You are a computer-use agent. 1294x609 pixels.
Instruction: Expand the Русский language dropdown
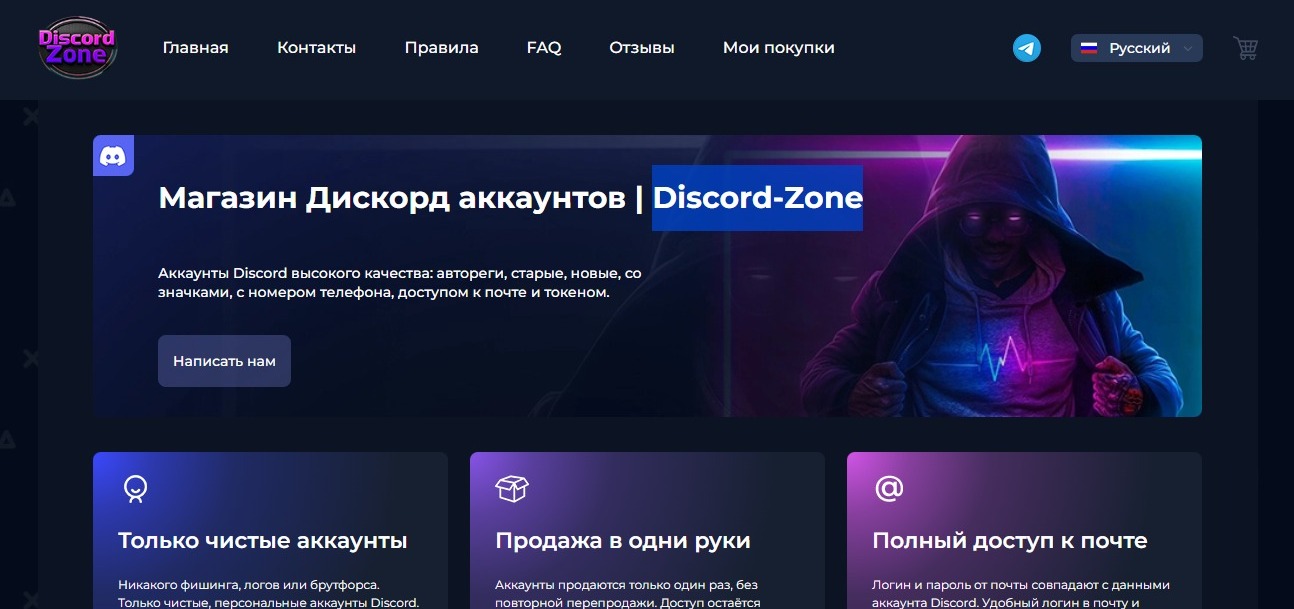point(1137,48)
